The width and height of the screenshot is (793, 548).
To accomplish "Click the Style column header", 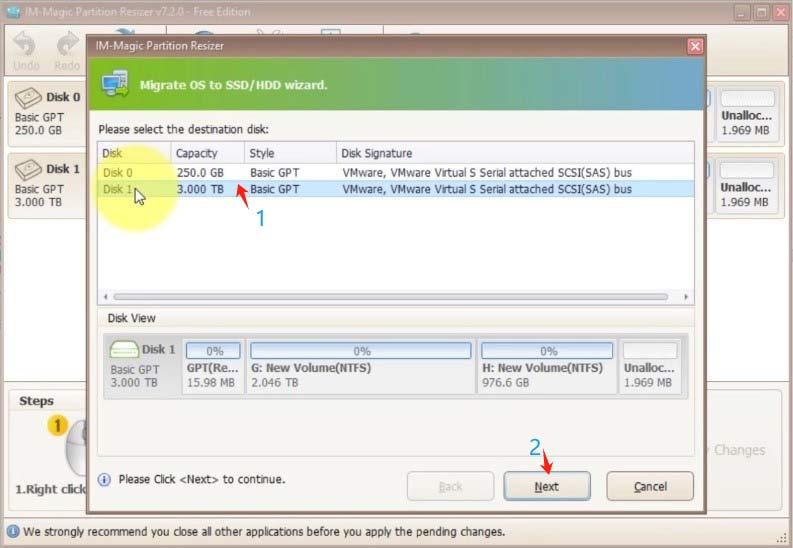I will coord(290,153).
